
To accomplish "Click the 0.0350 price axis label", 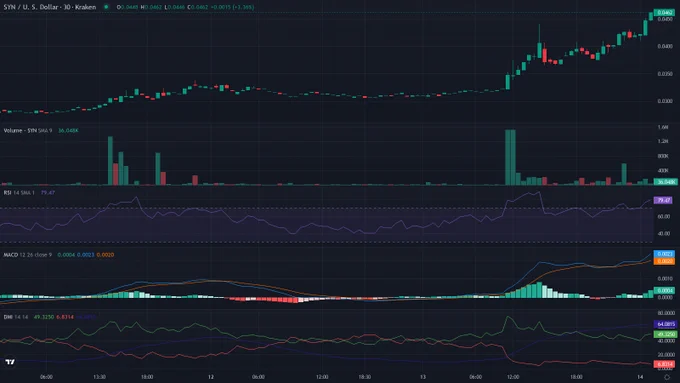I will (x=665, y=74).
